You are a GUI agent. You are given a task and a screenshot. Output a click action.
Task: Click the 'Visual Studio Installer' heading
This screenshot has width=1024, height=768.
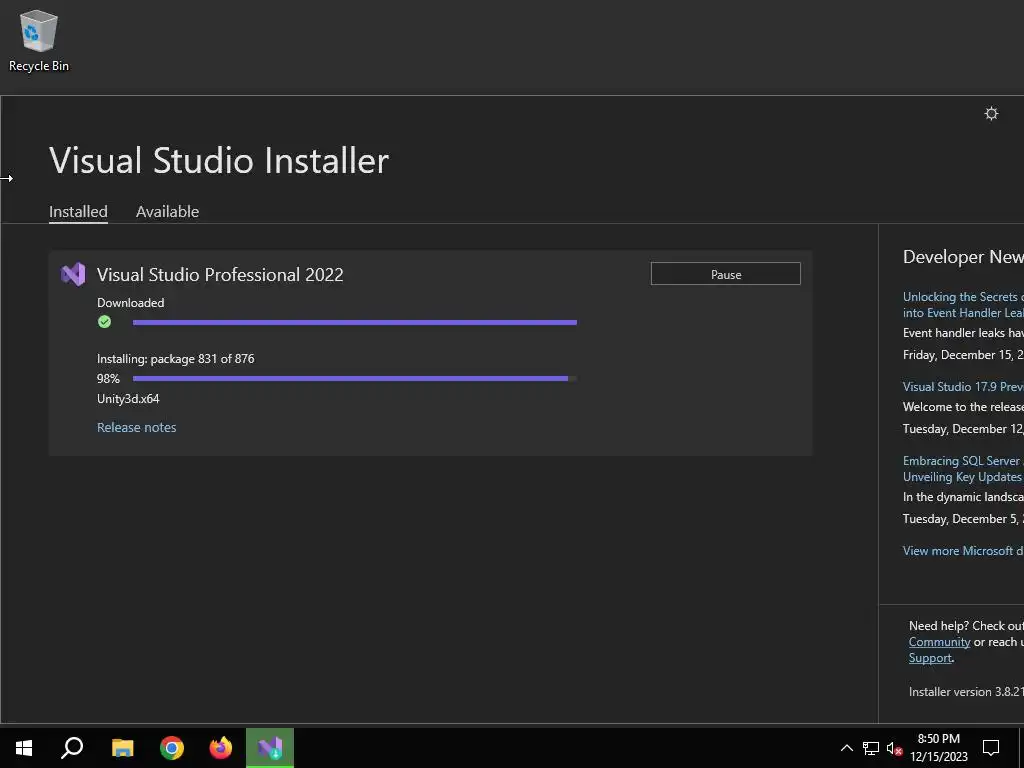click(219, 160)
